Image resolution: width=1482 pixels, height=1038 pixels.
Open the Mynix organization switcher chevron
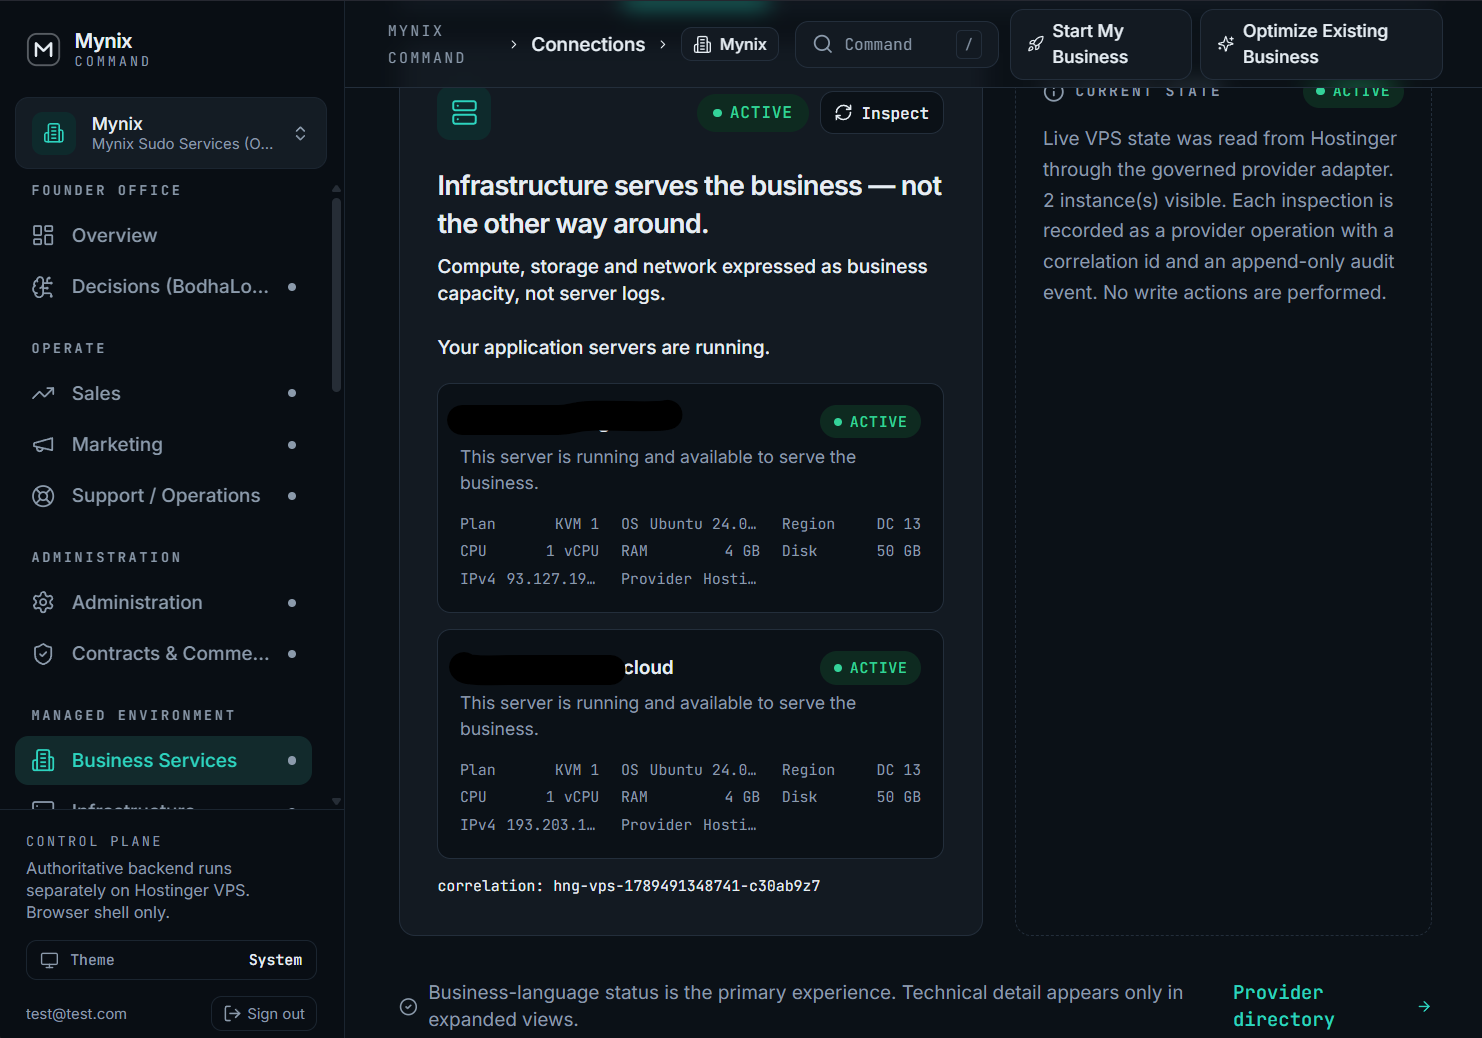(x=300, y=133)
